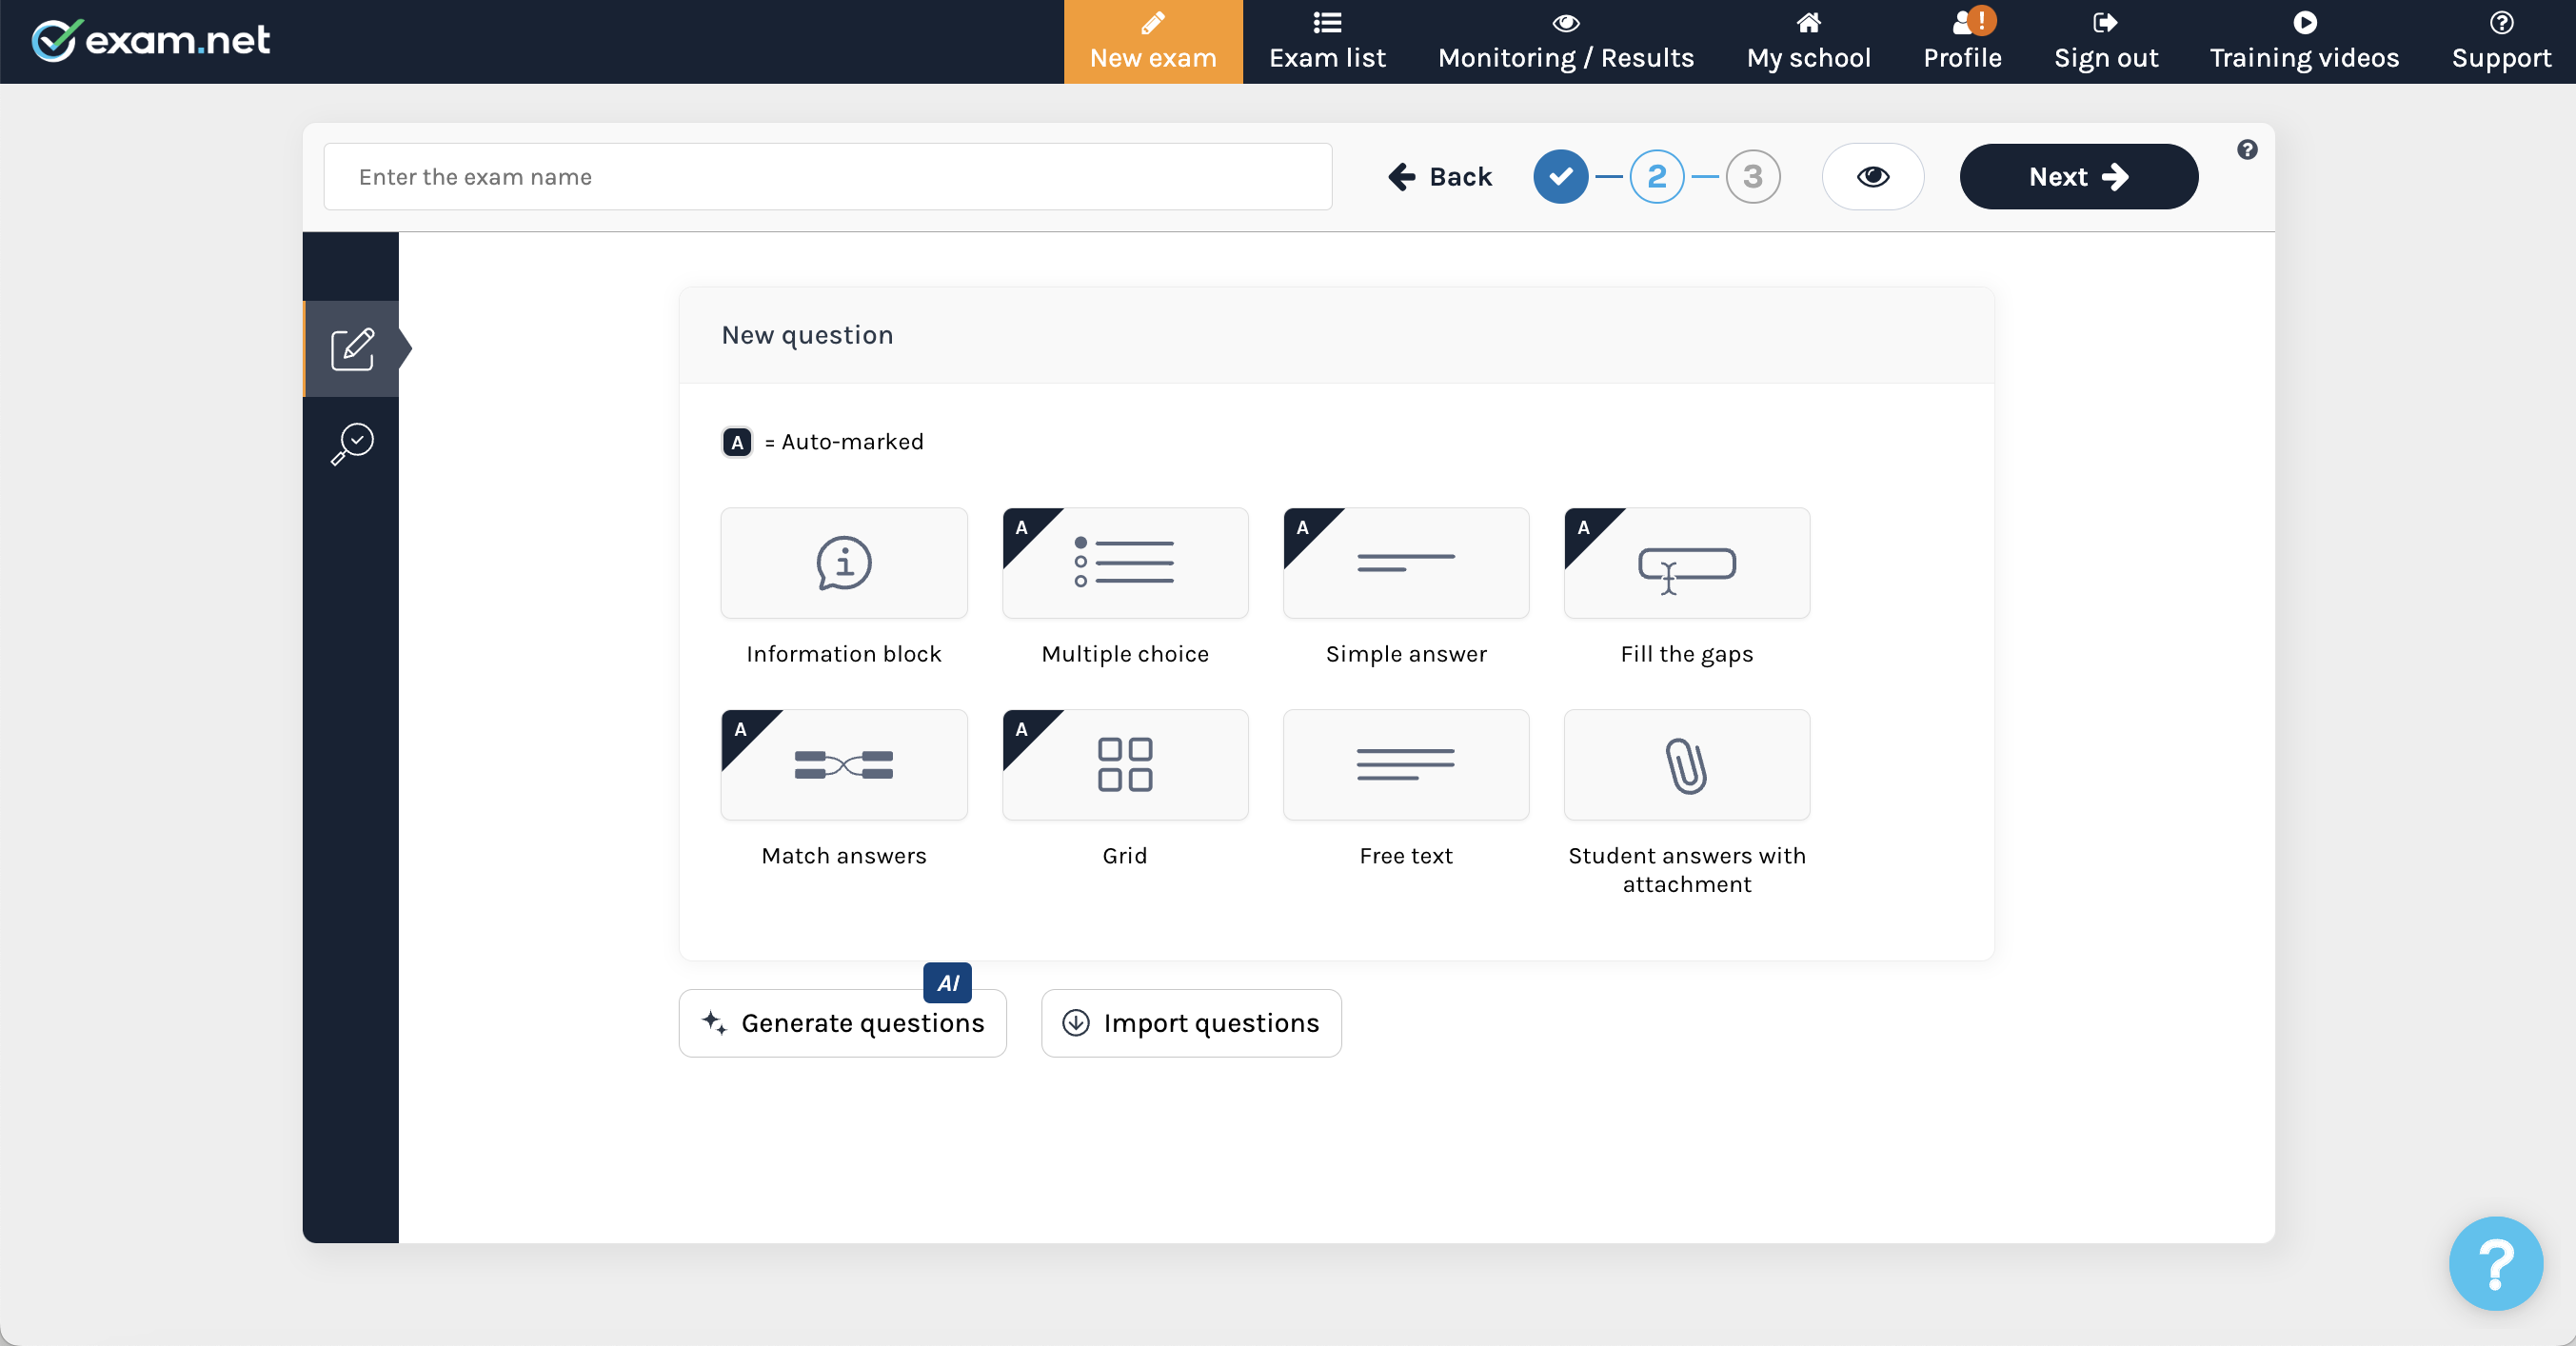Add a Free text question
Screen dimensions: 2576x1346
(x=1405, y=765)
